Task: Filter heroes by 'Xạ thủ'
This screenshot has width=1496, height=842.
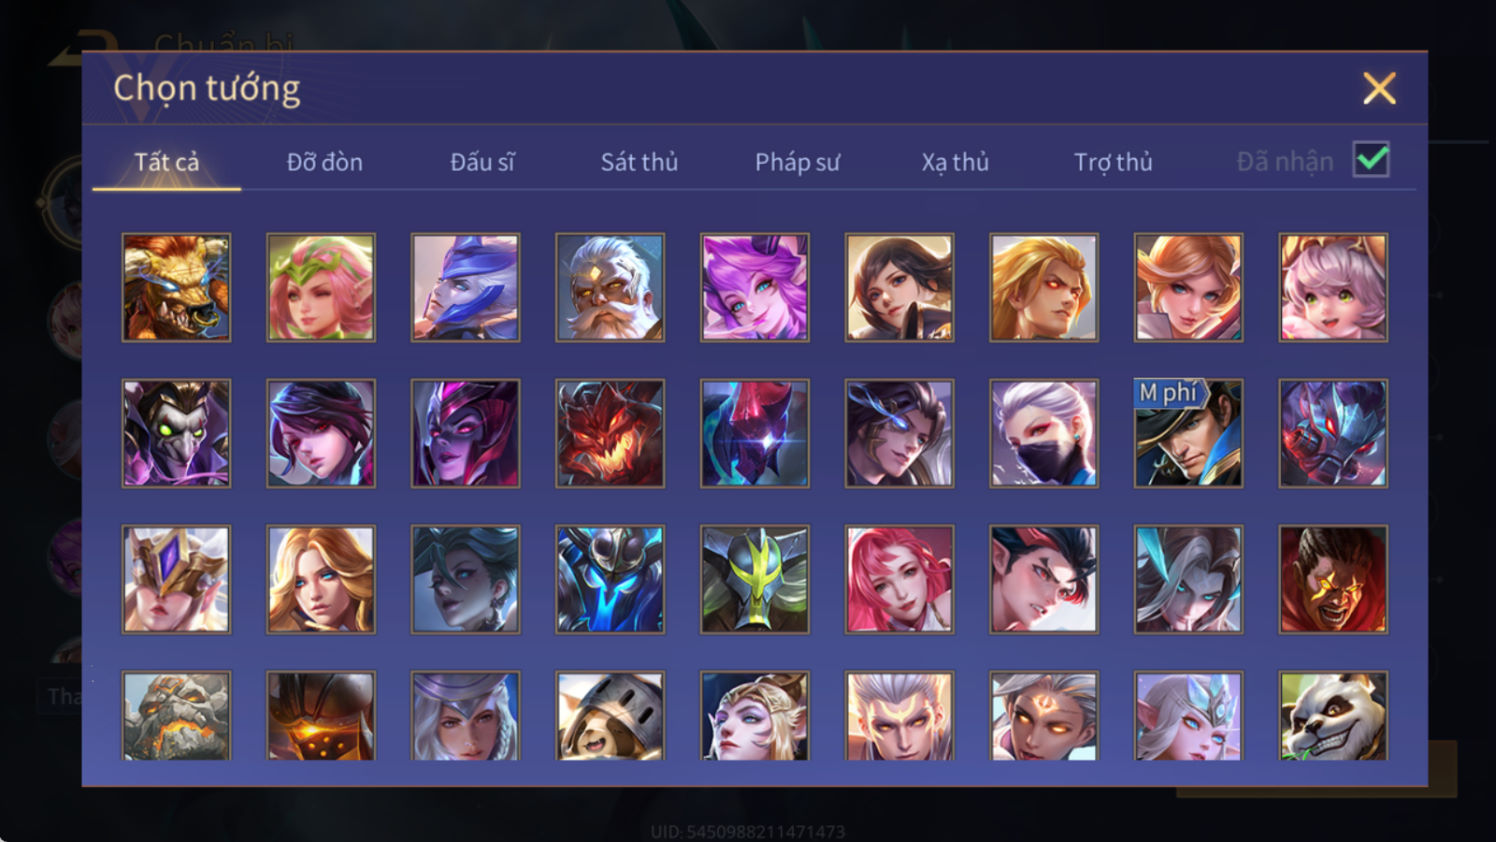Action: pos(955,162)
